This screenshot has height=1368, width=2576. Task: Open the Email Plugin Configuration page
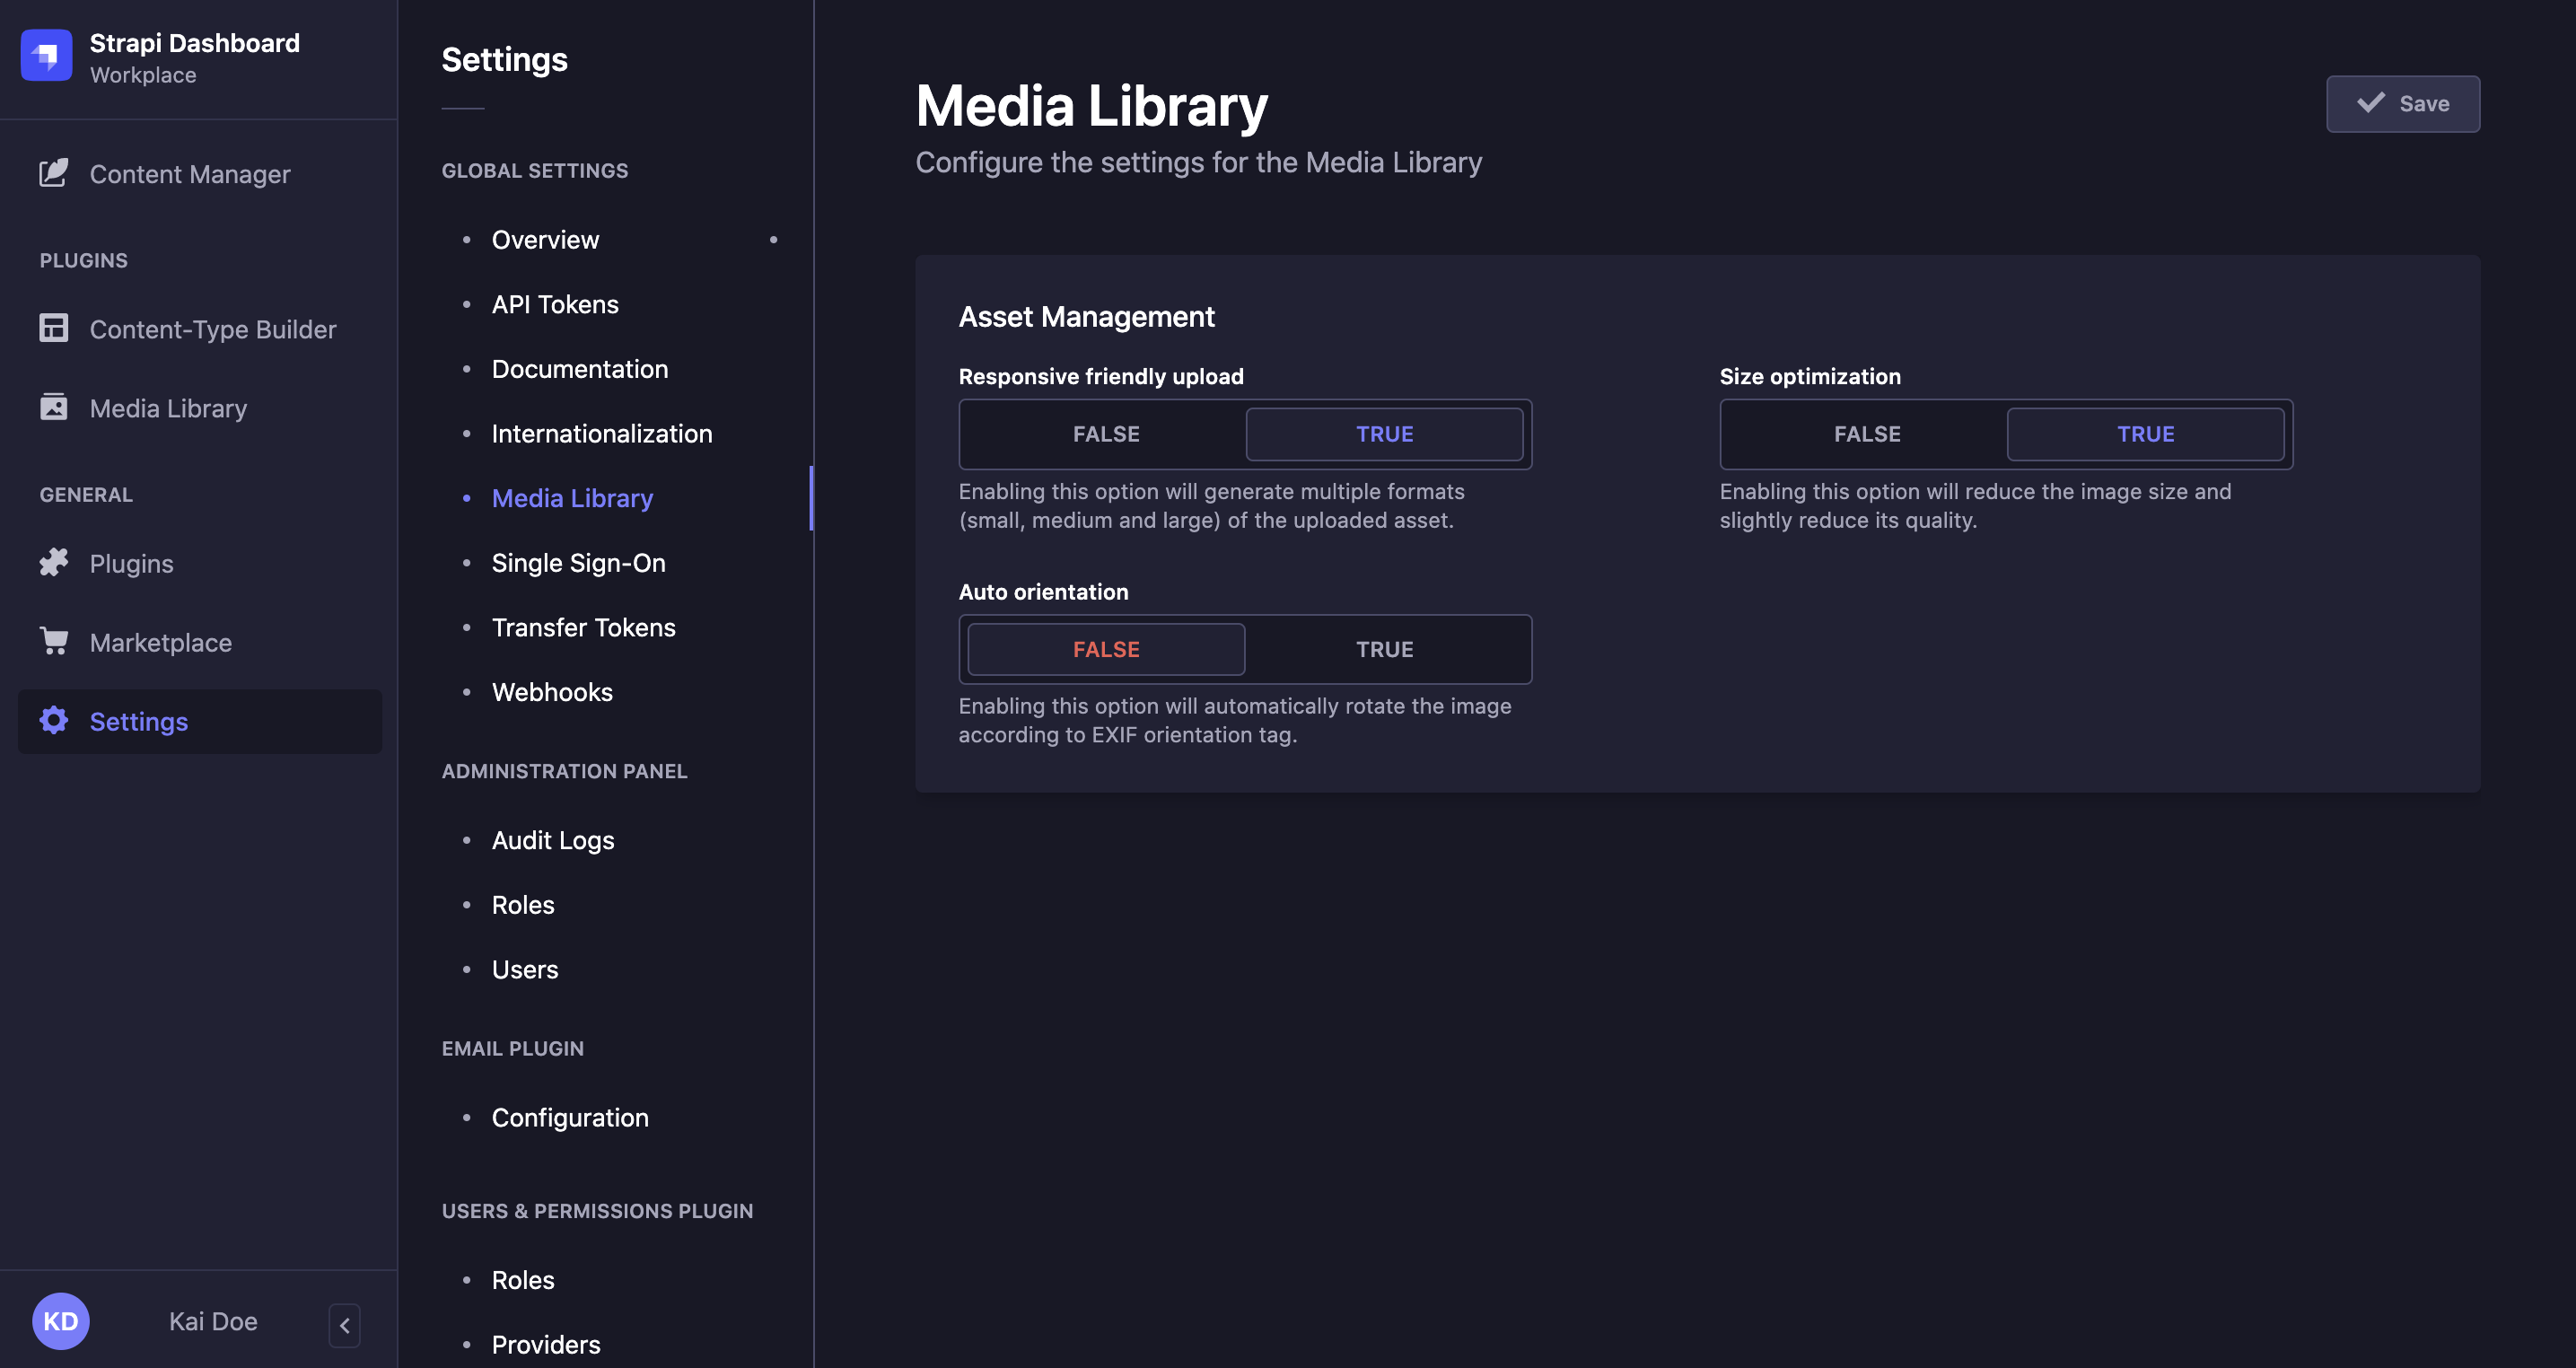click(x=570, y=1117)
